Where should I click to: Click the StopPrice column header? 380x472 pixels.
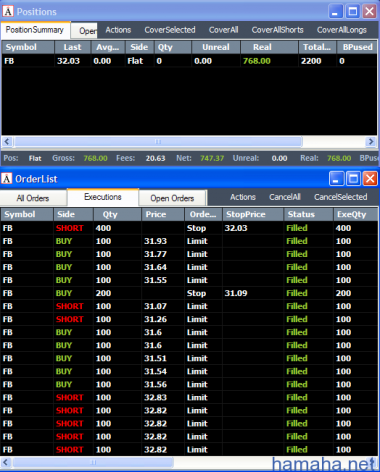pos(253,214)
